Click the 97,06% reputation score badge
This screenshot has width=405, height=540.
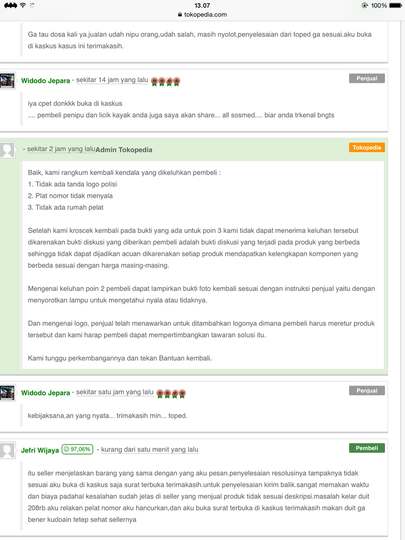tap(77, 449)
